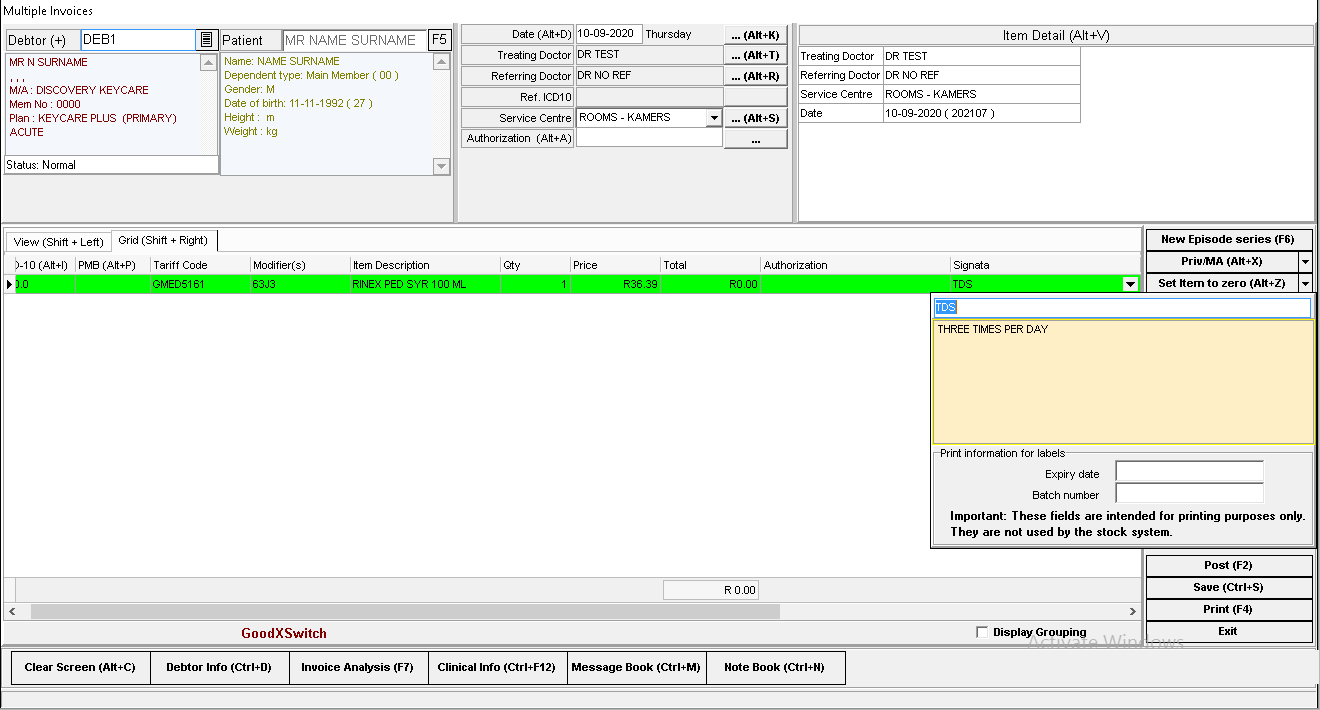The image size is (1320, 710).
Task: Click the debtor list lookup icon
Action: point(206,40)
